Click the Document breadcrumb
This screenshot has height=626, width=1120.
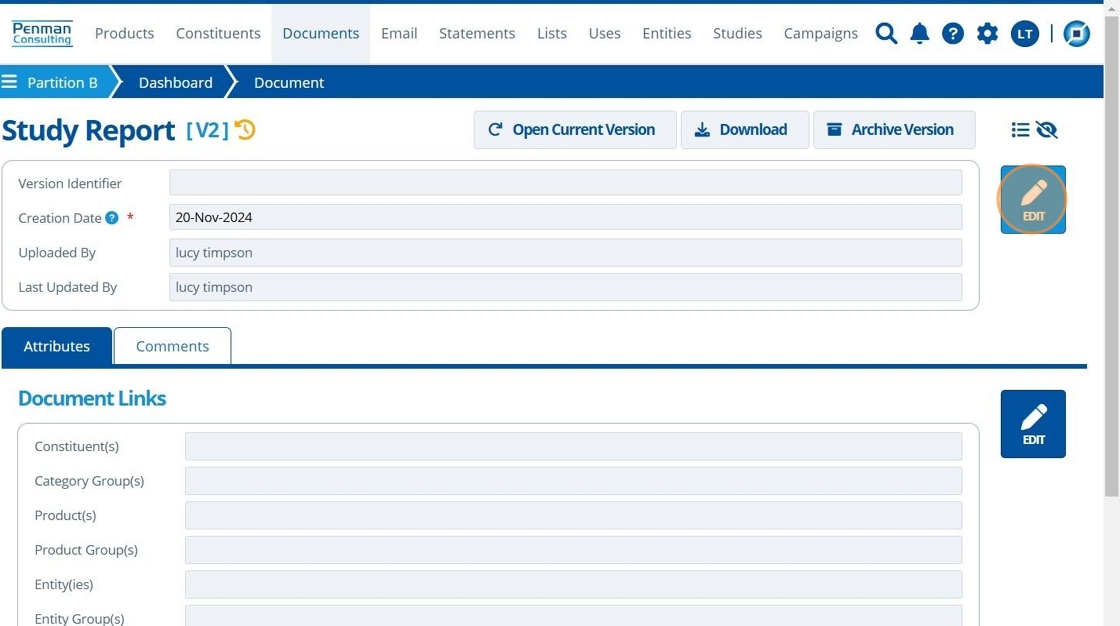click(289, 82)
